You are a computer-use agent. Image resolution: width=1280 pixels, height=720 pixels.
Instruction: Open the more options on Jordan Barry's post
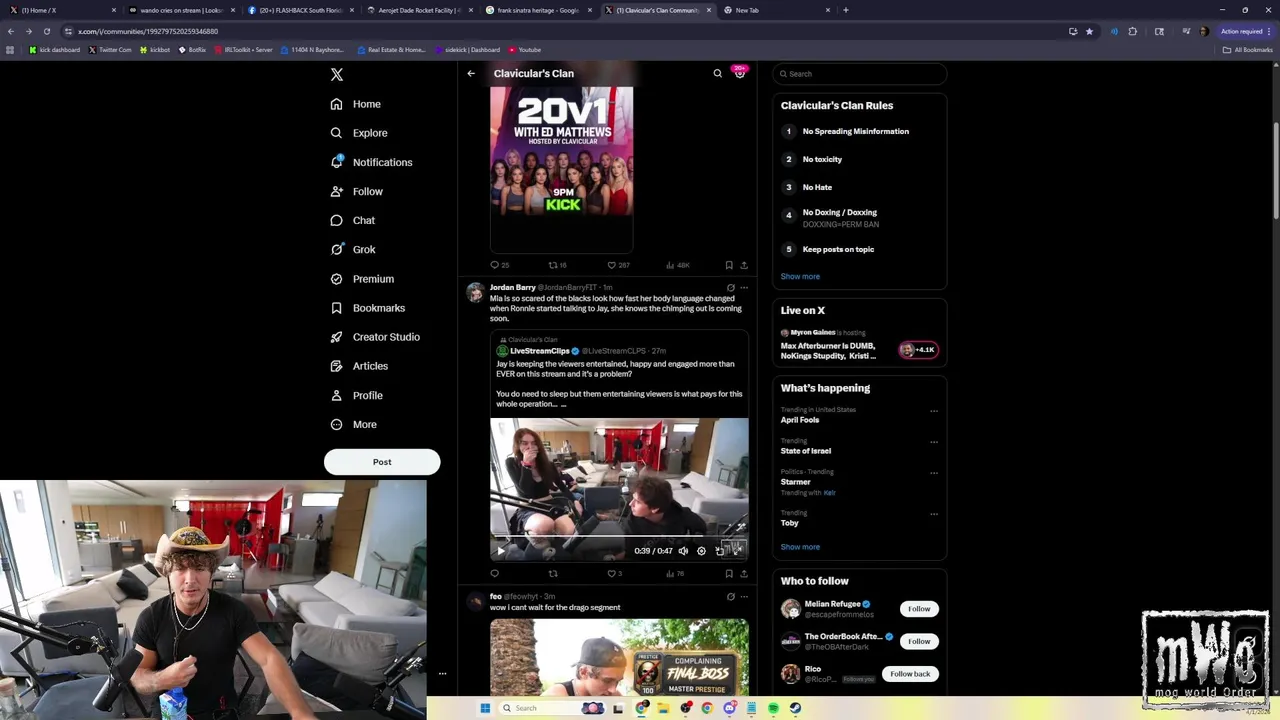pos(744,288)
